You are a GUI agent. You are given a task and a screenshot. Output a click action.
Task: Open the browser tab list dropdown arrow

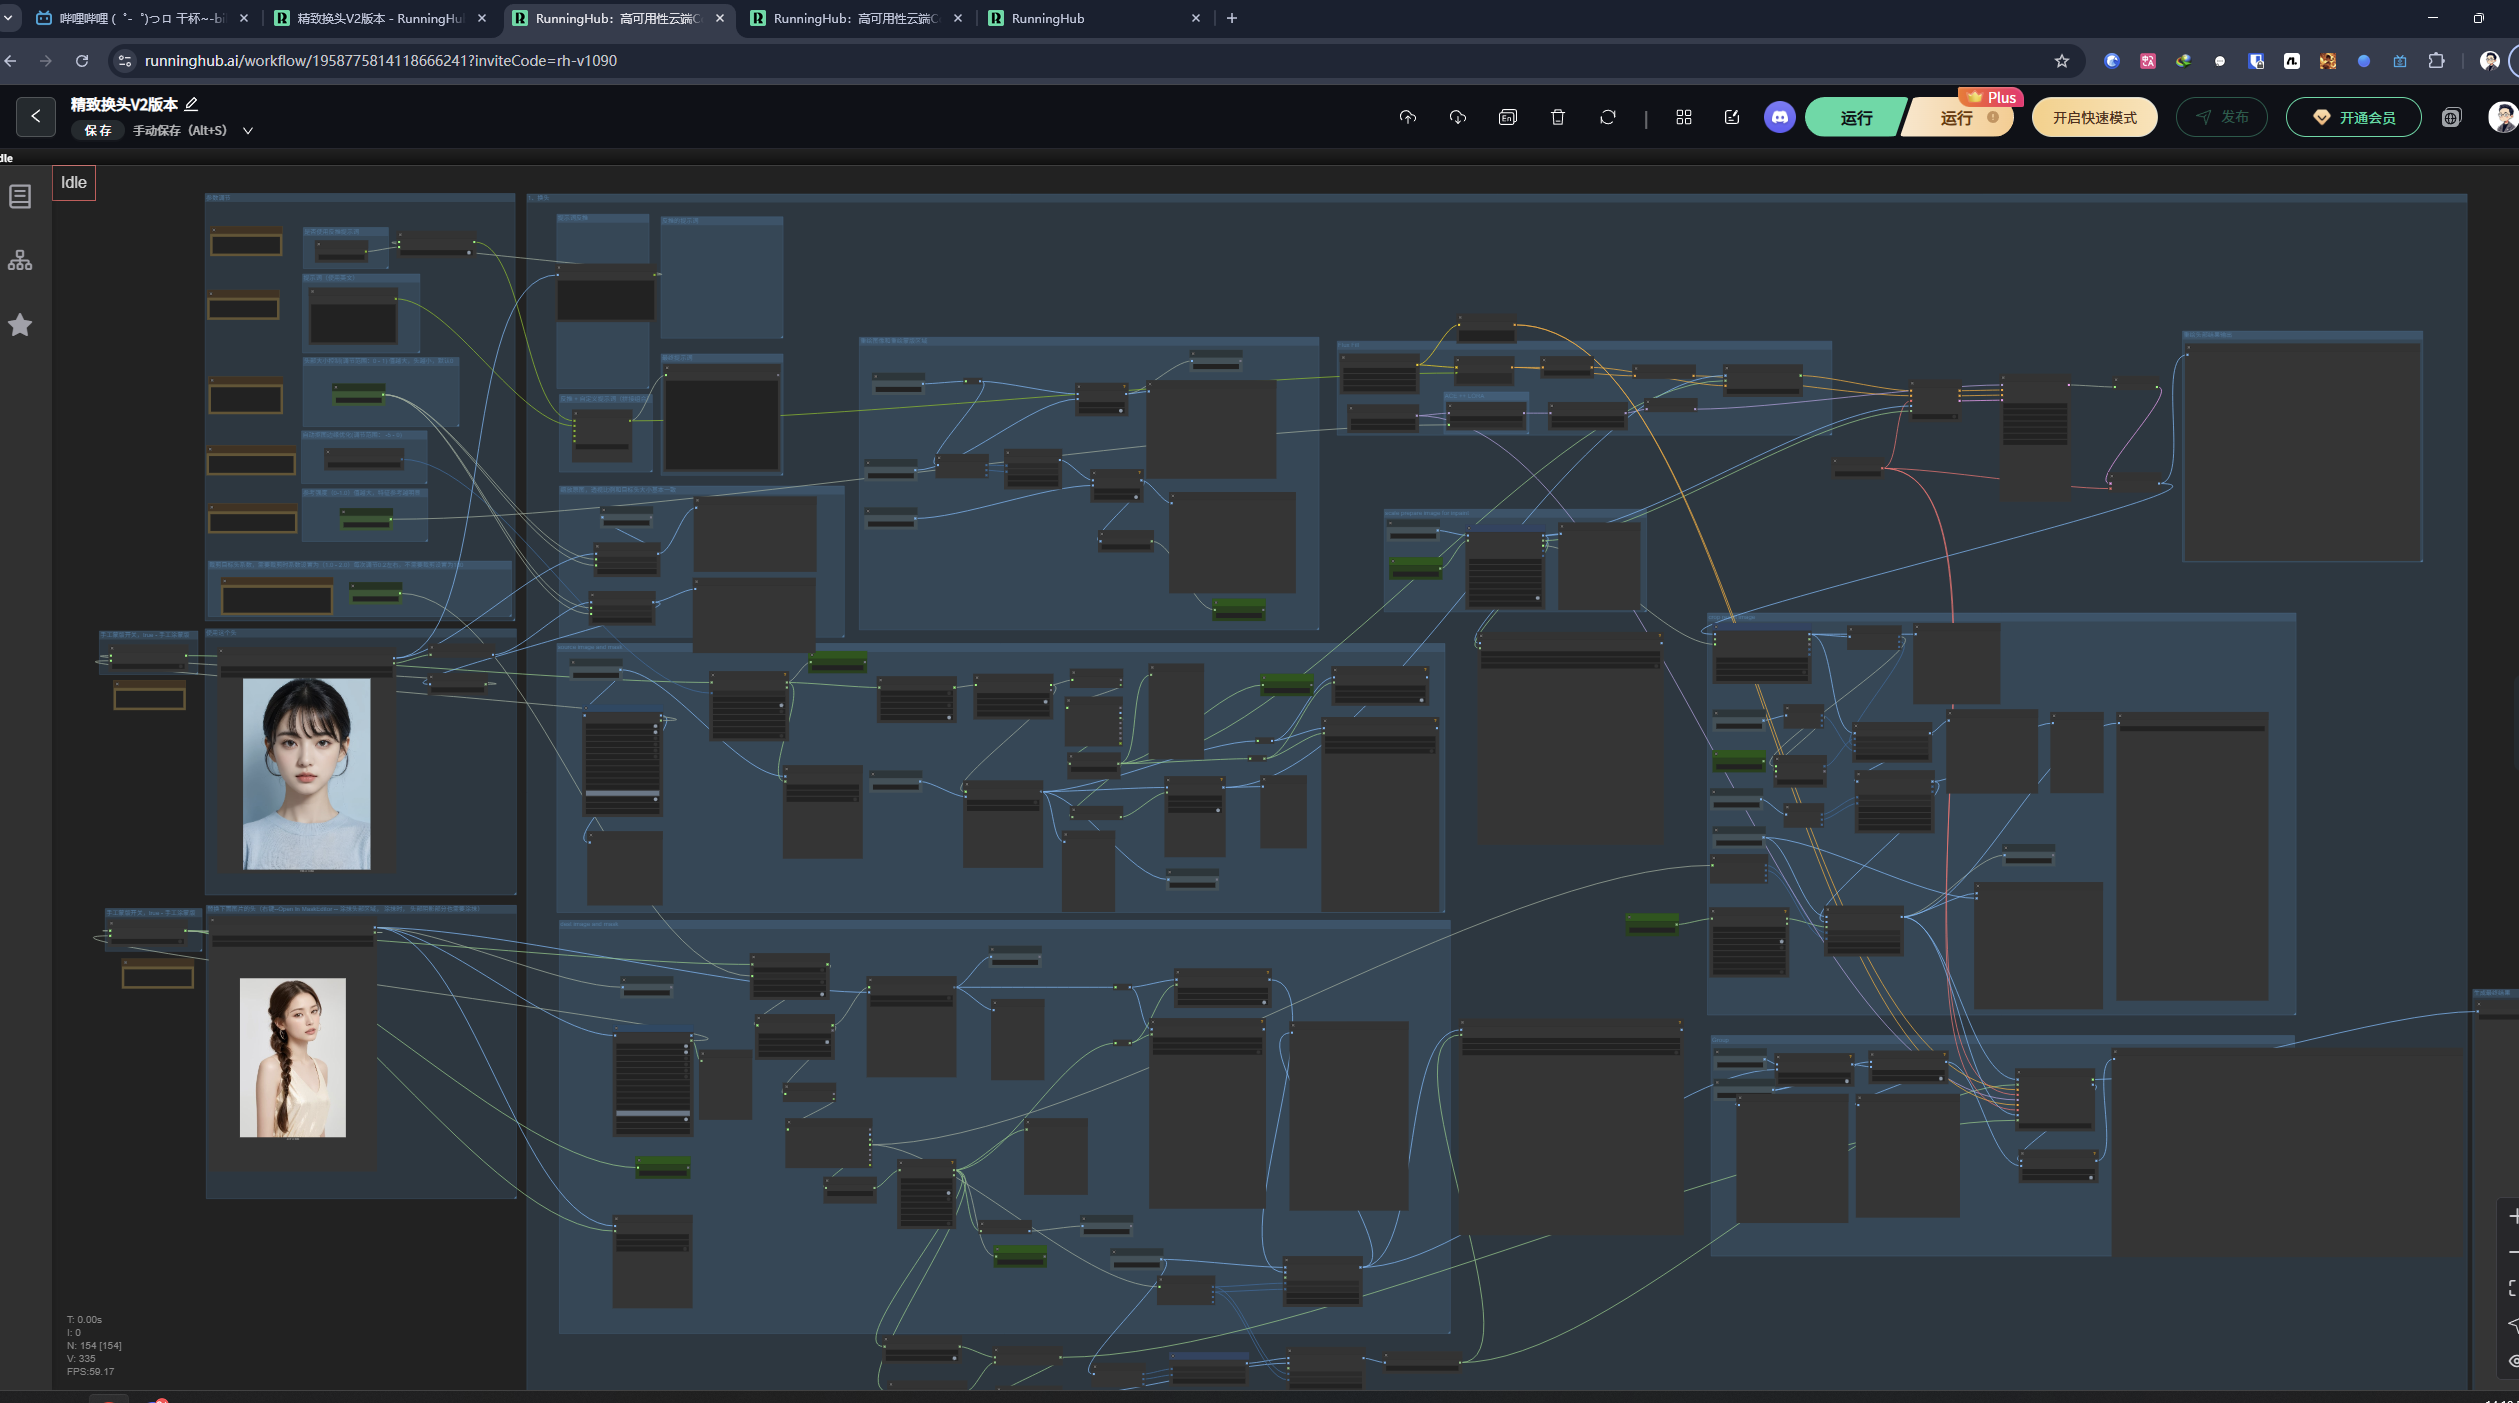click(x=8, y=18)
